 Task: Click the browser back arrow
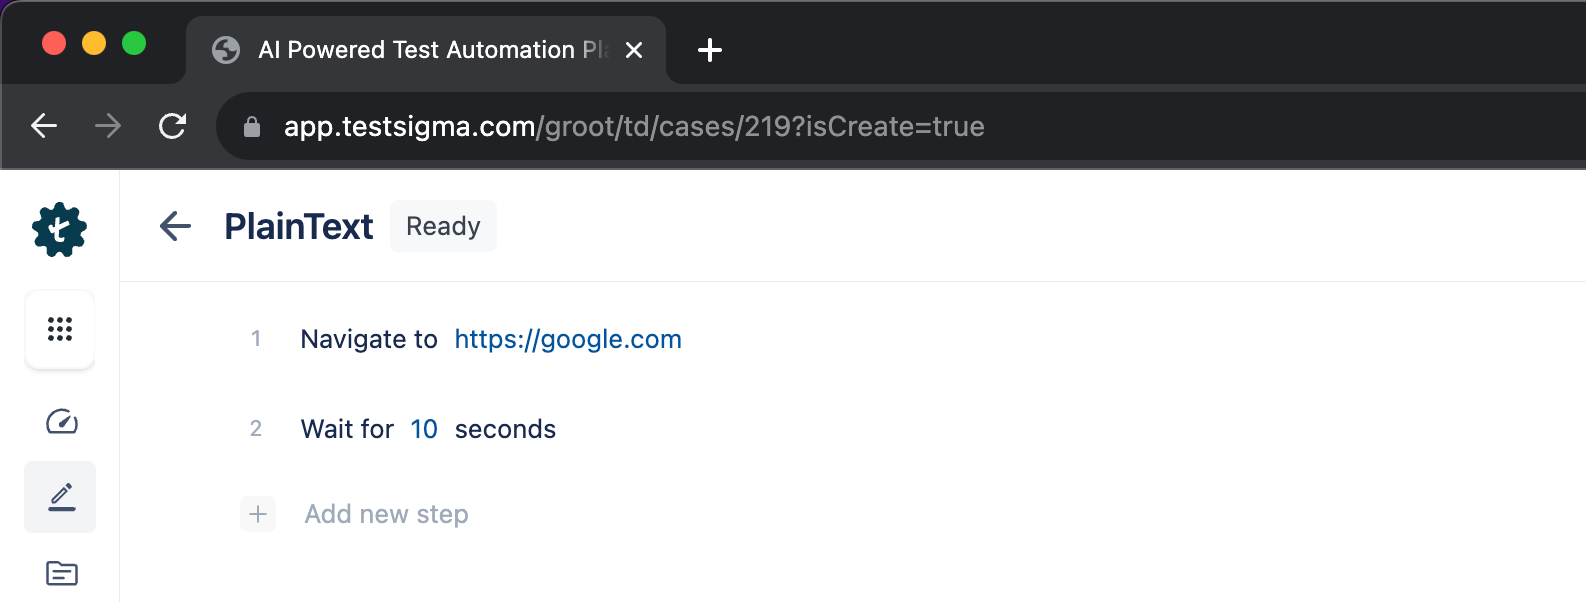coord(44,126)
